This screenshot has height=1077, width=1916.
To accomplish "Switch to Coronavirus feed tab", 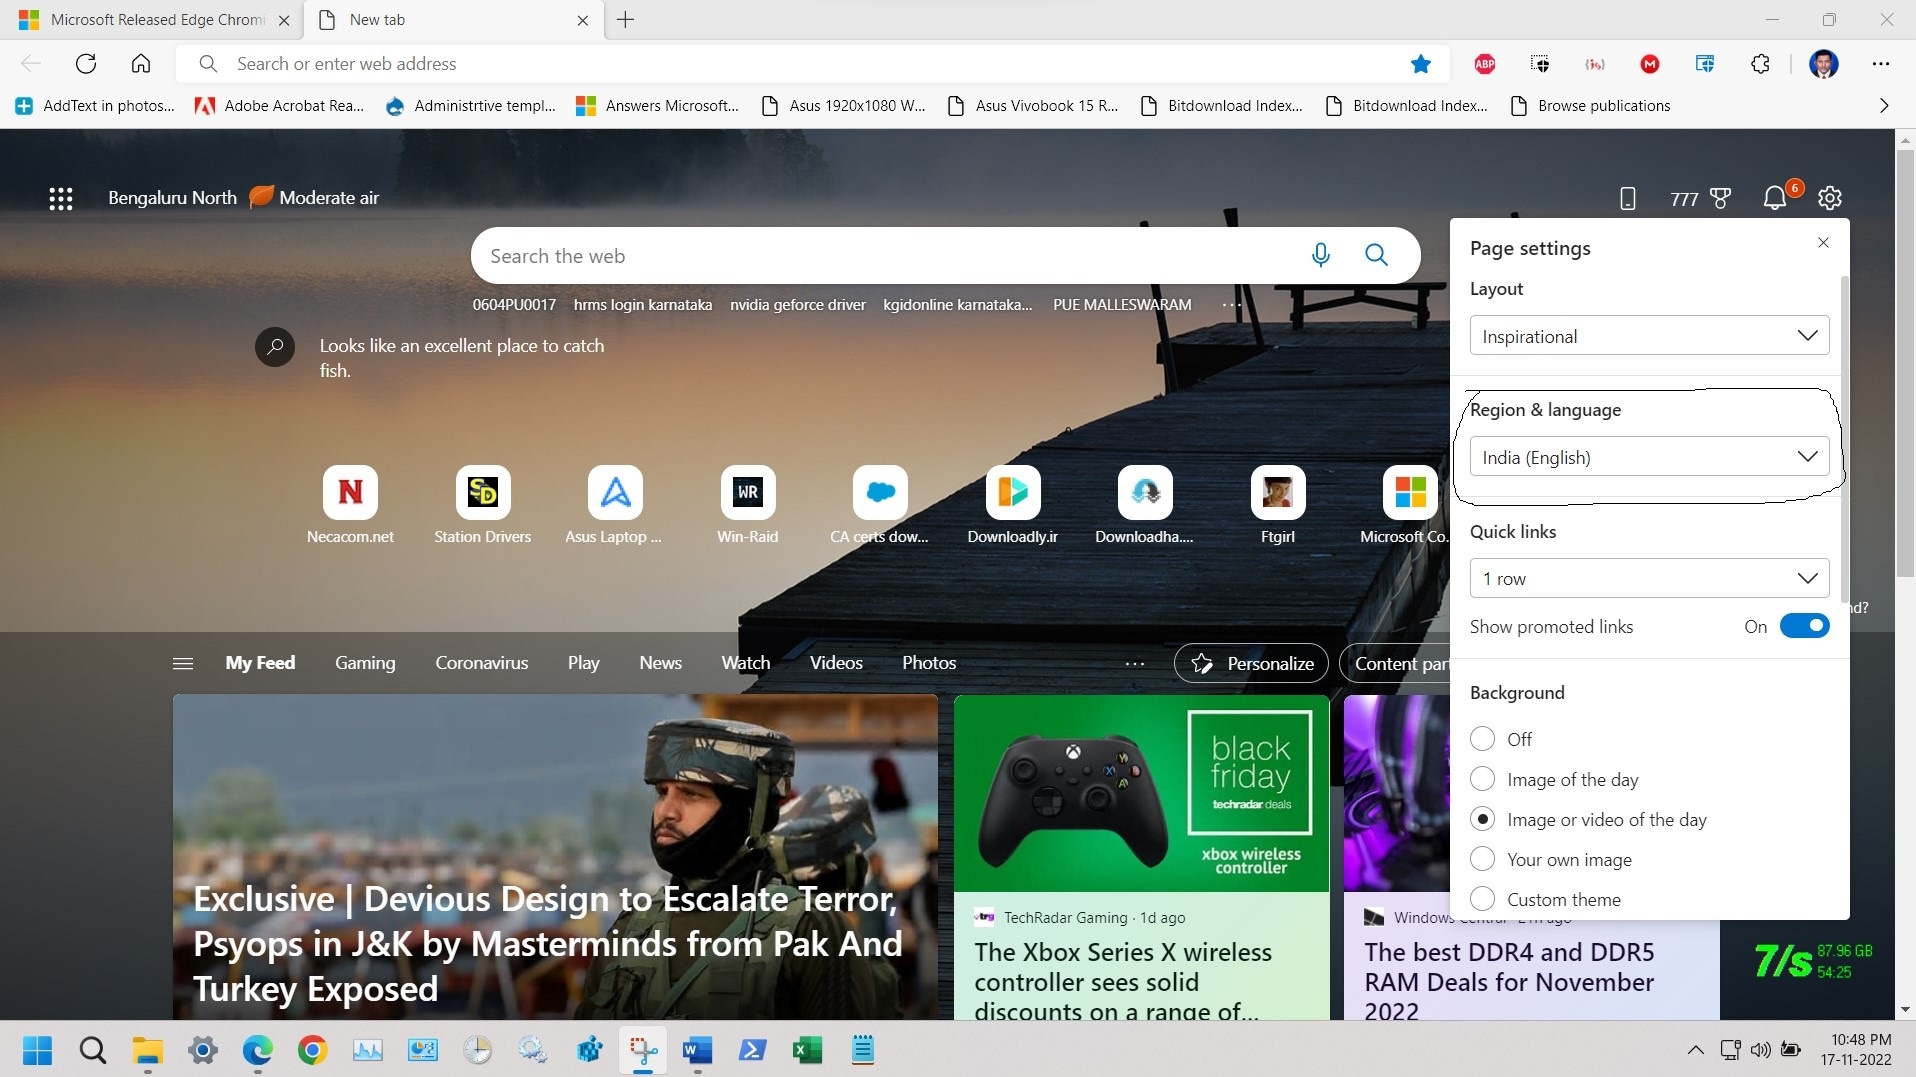I will point(482,663).
